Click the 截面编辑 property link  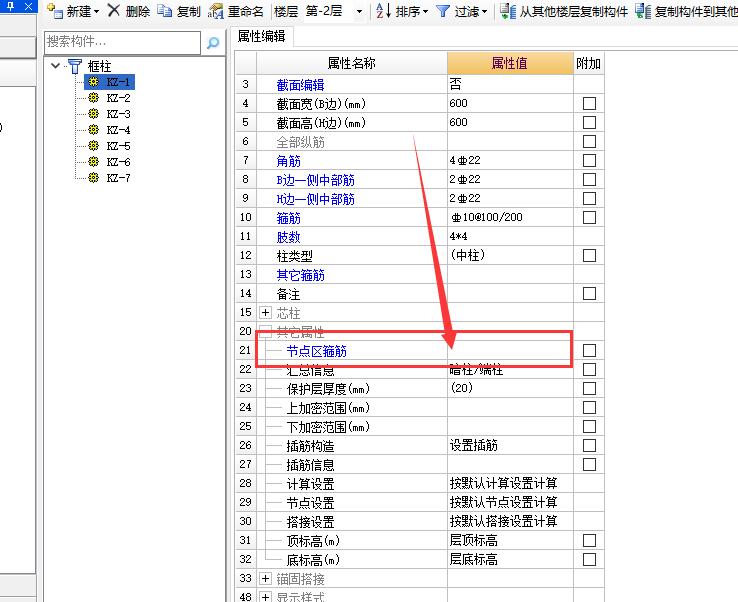click(300, 85)
